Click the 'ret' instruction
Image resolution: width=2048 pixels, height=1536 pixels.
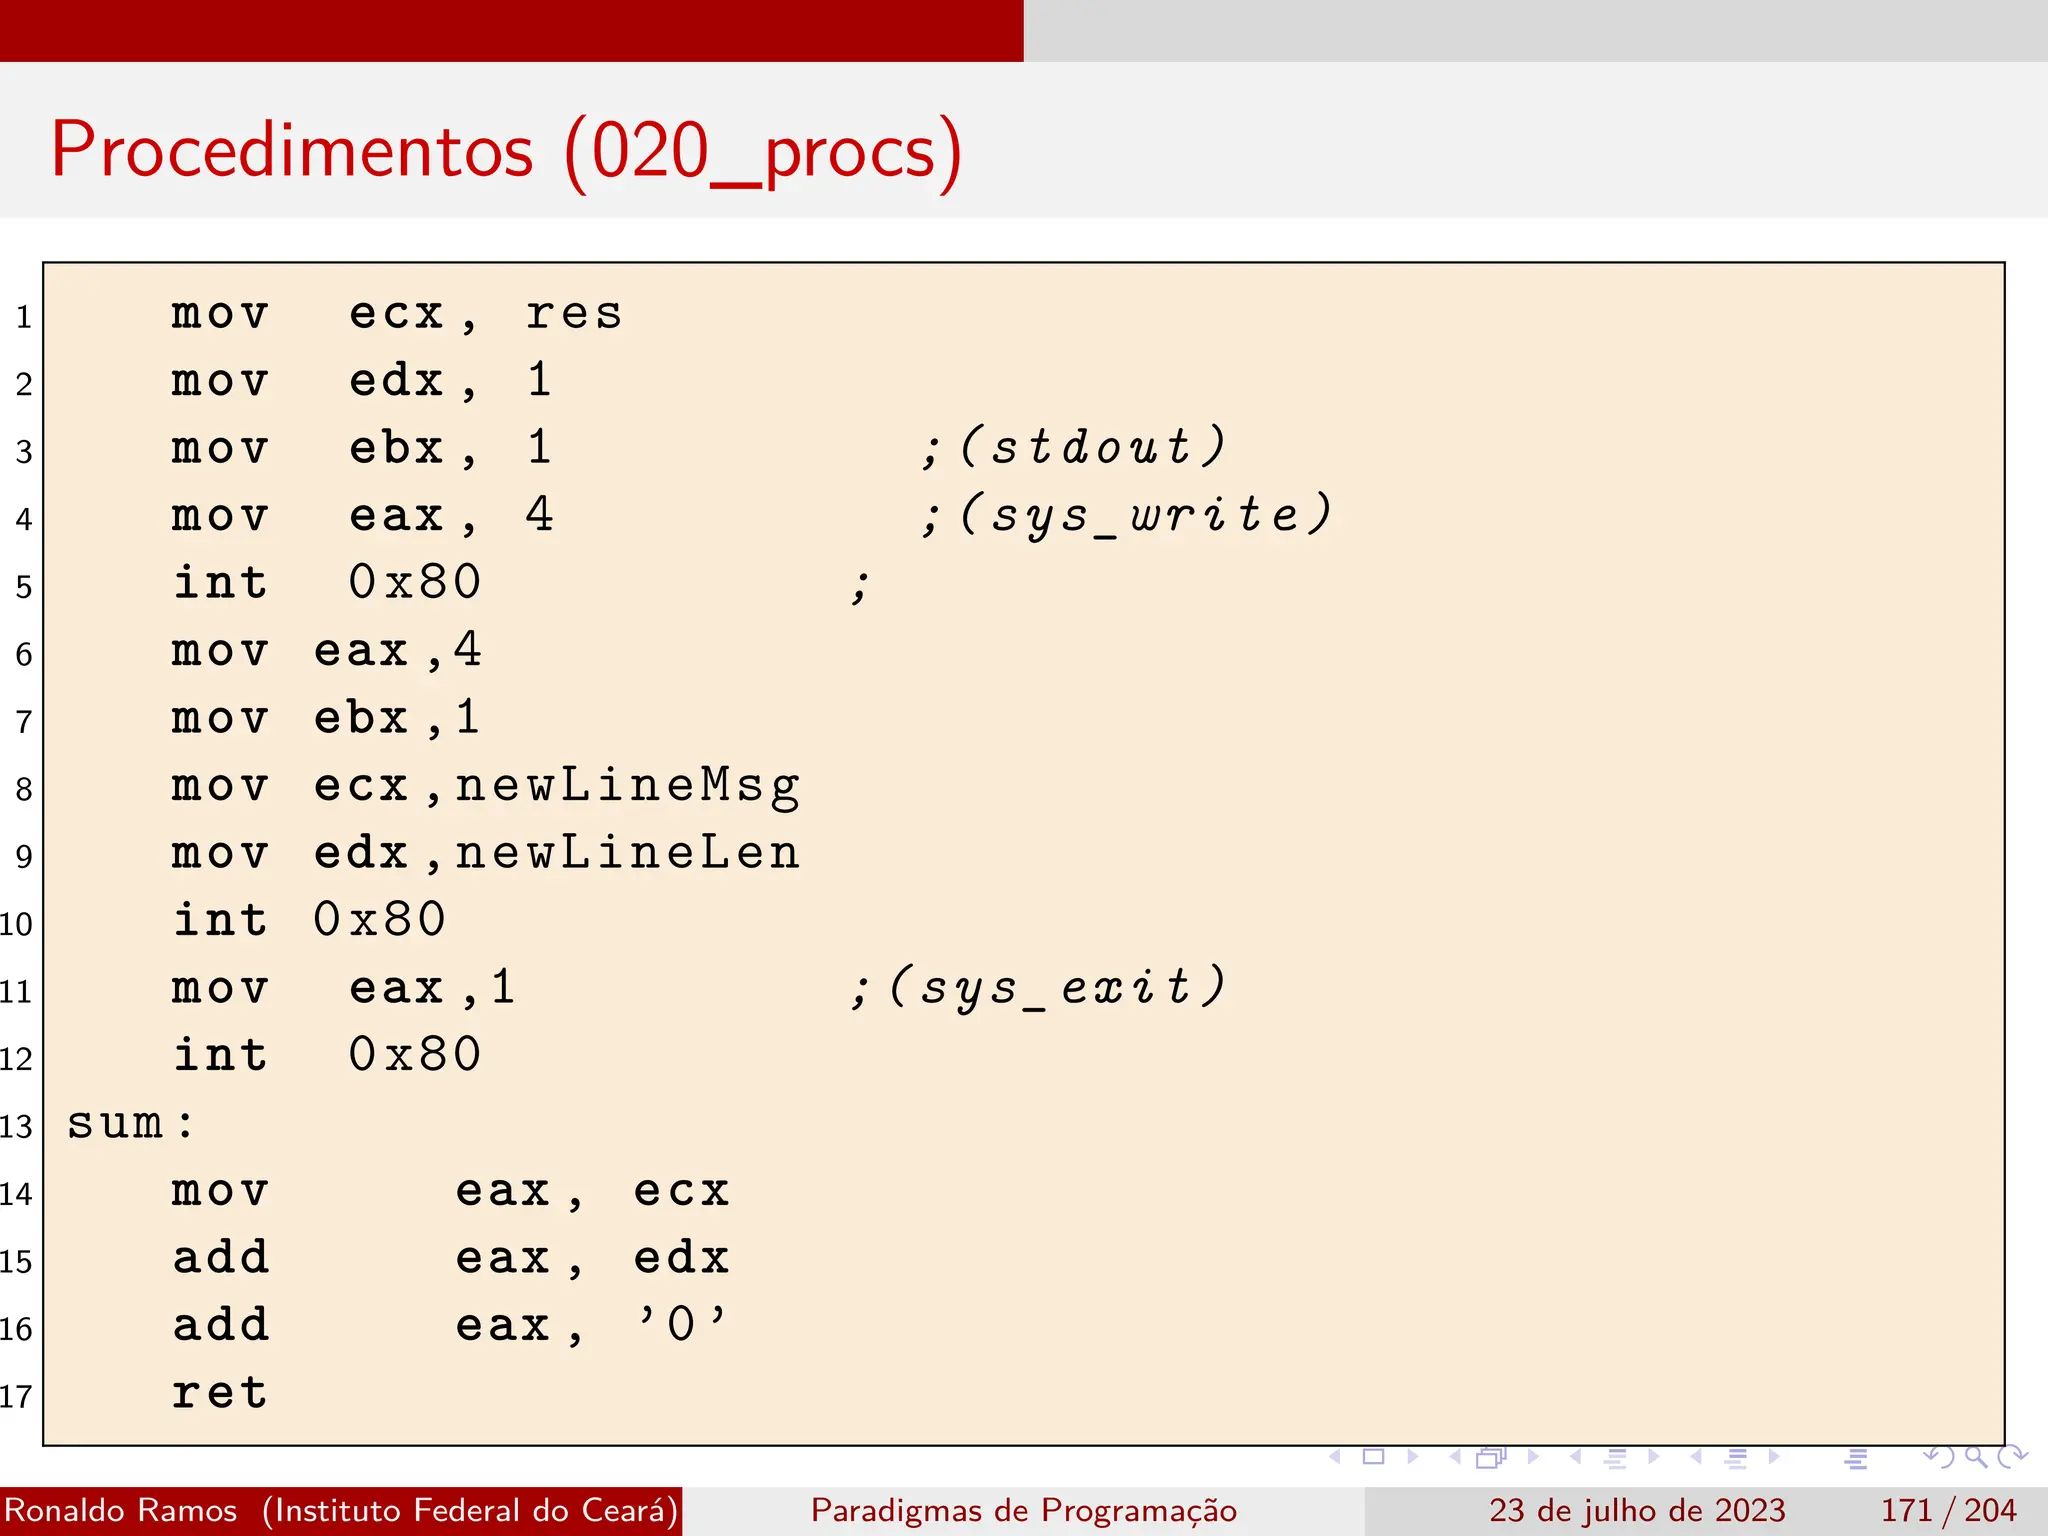click(x=220, y=1392)
